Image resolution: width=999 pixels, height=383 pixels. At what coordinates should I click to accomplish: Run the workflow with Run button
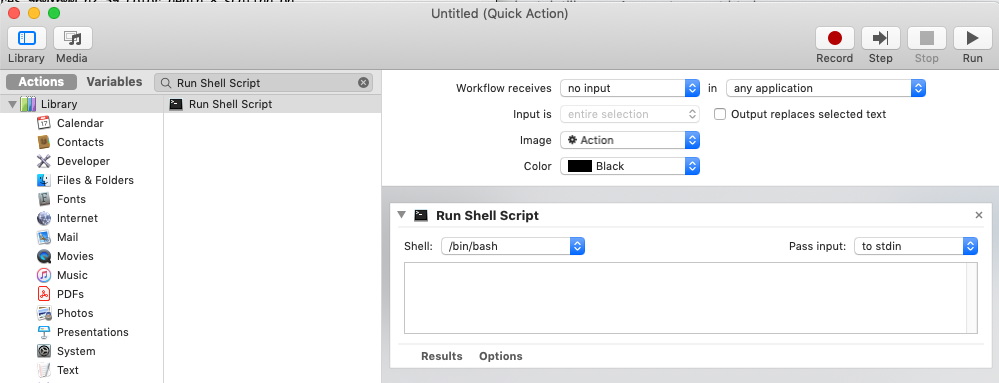[972, 38]
